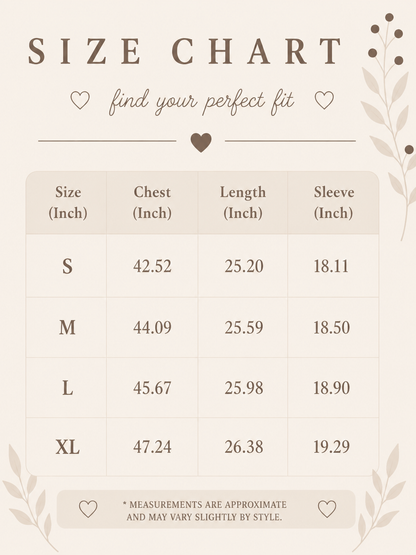The image size is (416, 555).
Task: Select the Chest (Inch) column header
Action: tap(152, 202)
